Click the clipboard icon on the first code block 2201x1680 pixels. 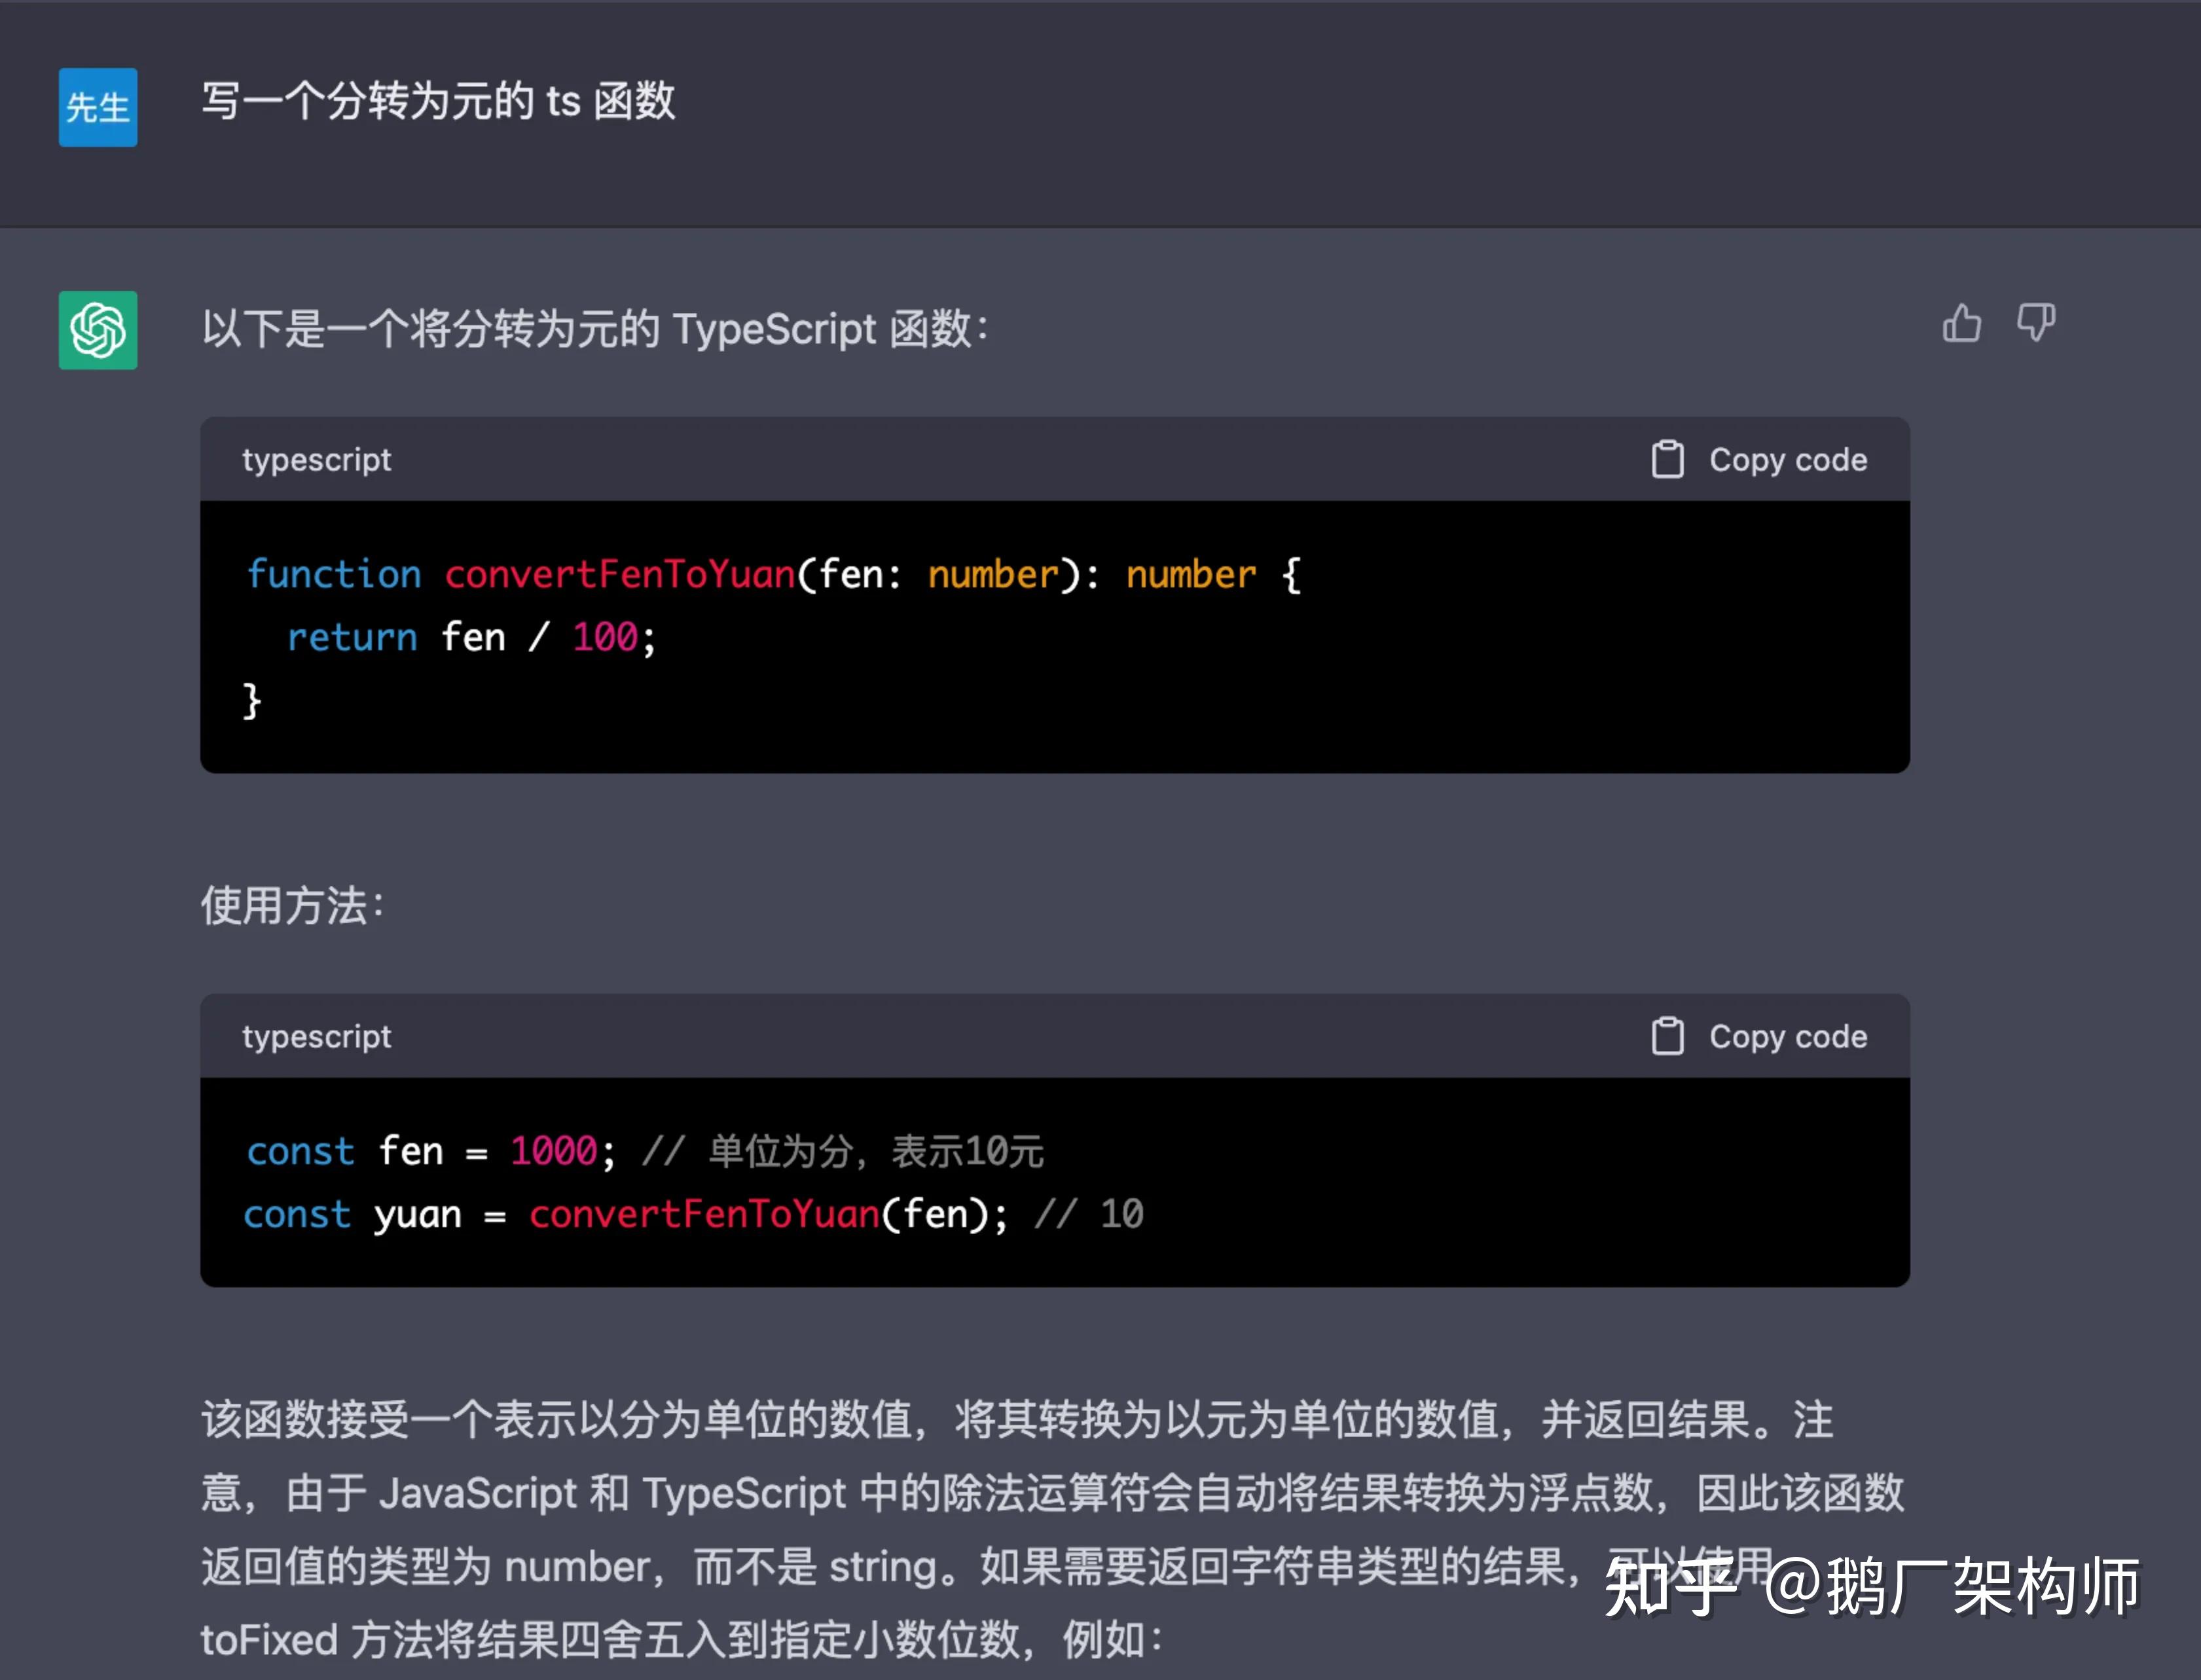point(1667,459)
